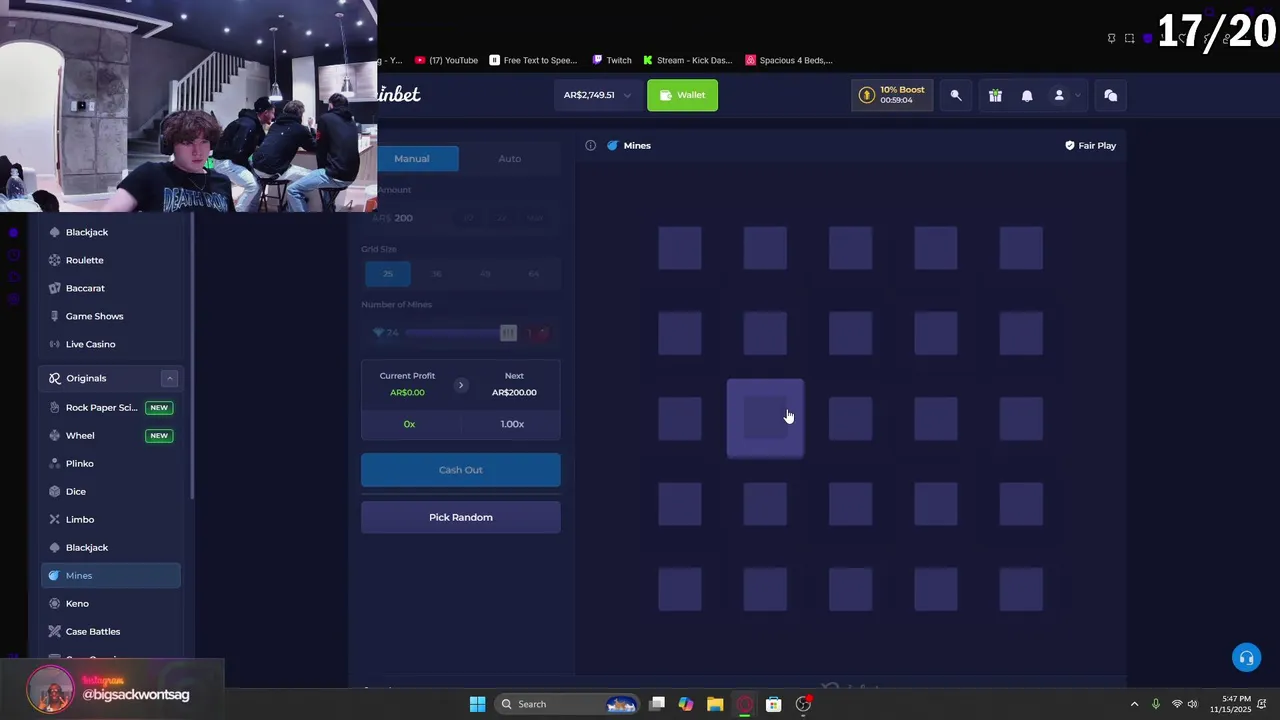Open the gift rewards icon

(995, 95)
